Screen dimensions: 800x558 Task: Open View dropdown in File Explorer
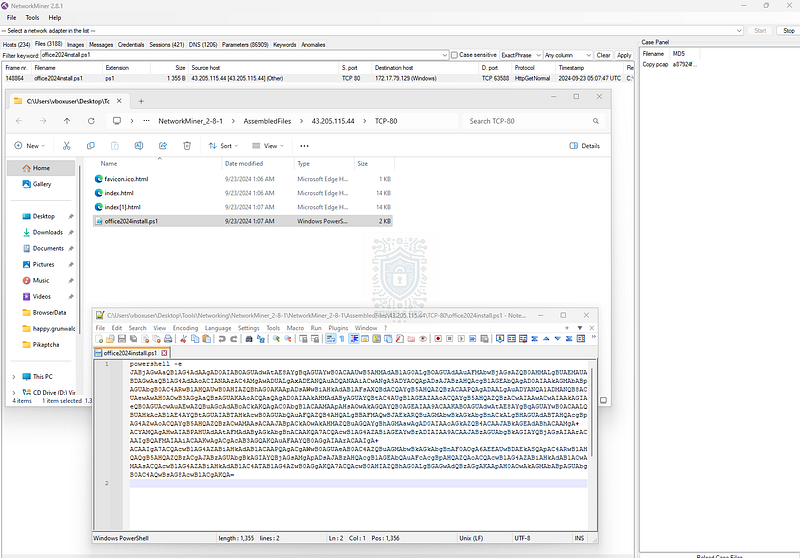pyautogui.click(x=266, y=146)
